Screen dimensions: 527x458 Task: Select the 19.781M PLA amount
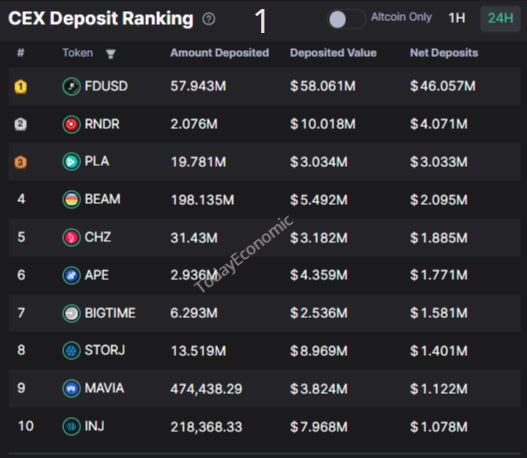coord(198,162)
